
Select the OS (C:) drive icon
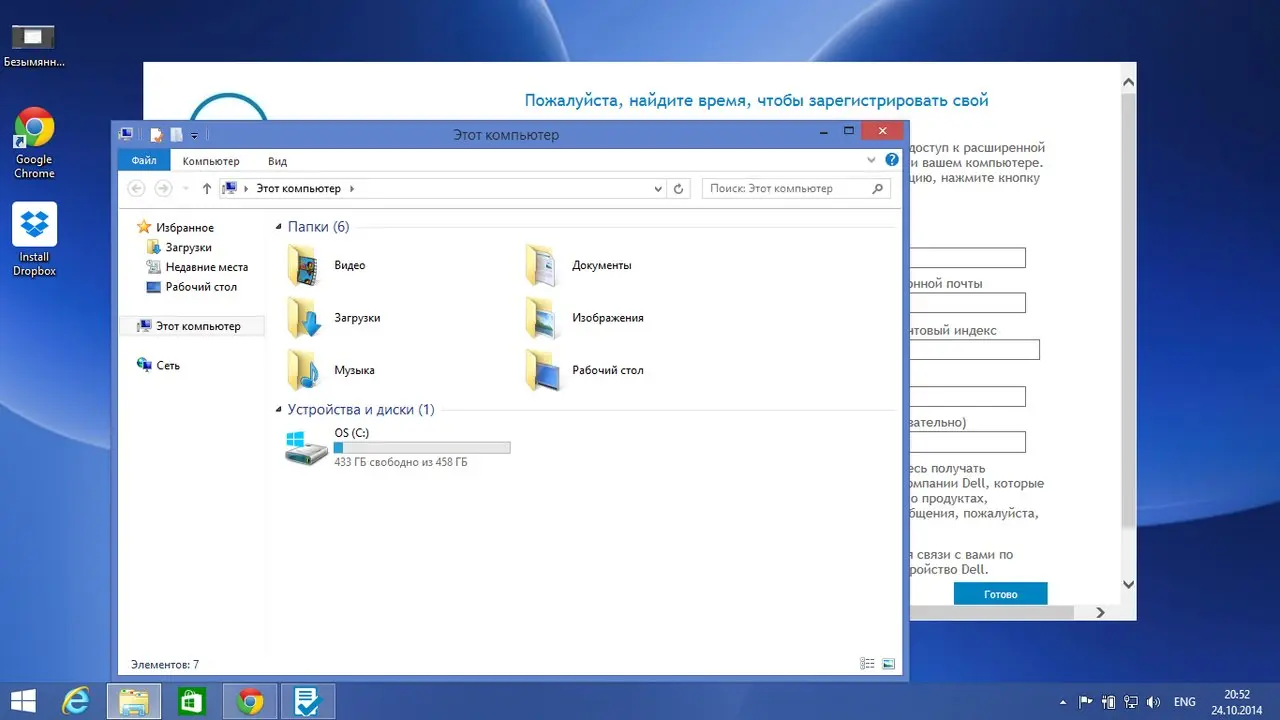305,448
